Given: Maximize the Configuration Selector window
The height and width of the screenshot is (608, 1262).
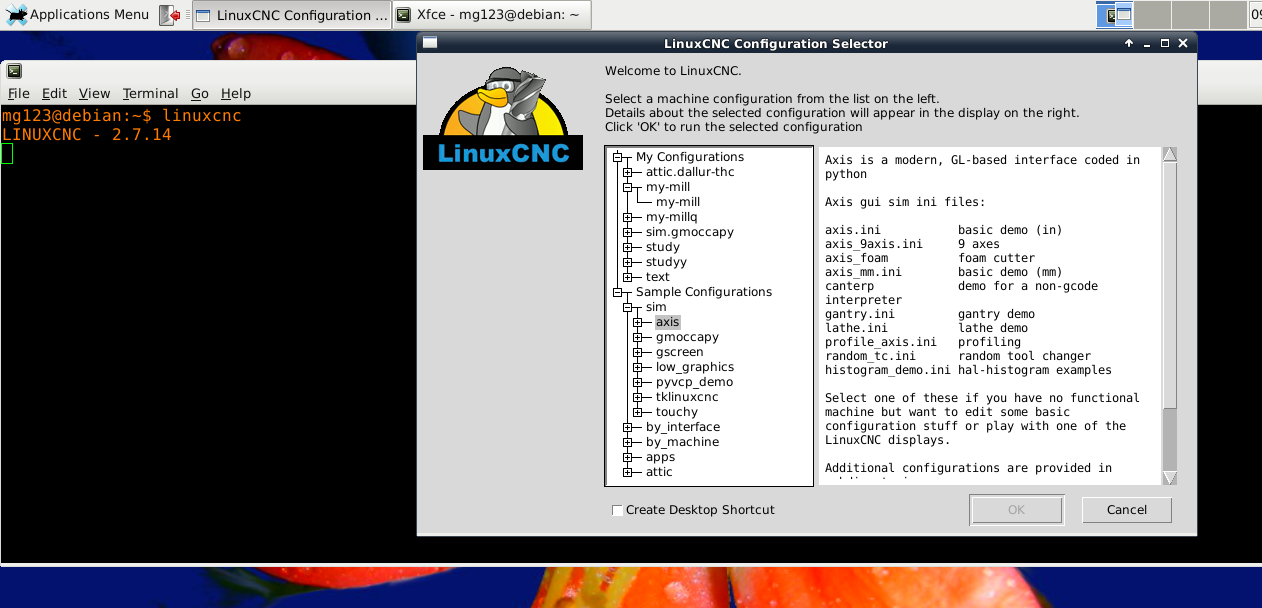Looking at the screenshot, I should [x=1165, y=43].
